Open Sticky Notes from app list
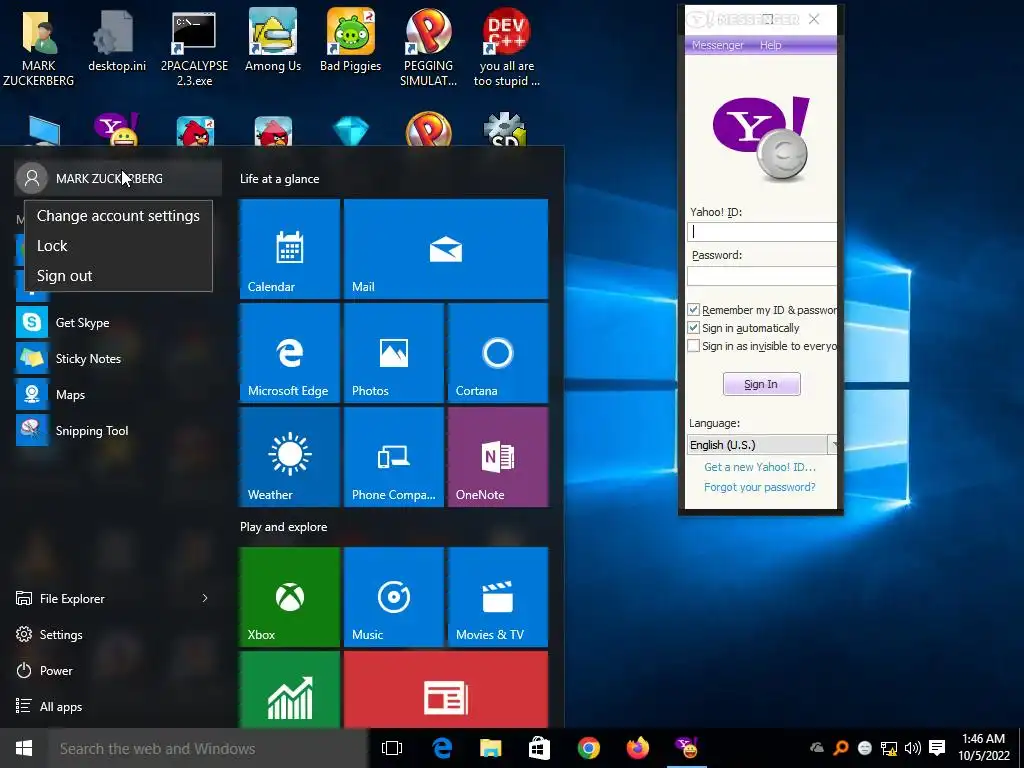 [118, 359]
